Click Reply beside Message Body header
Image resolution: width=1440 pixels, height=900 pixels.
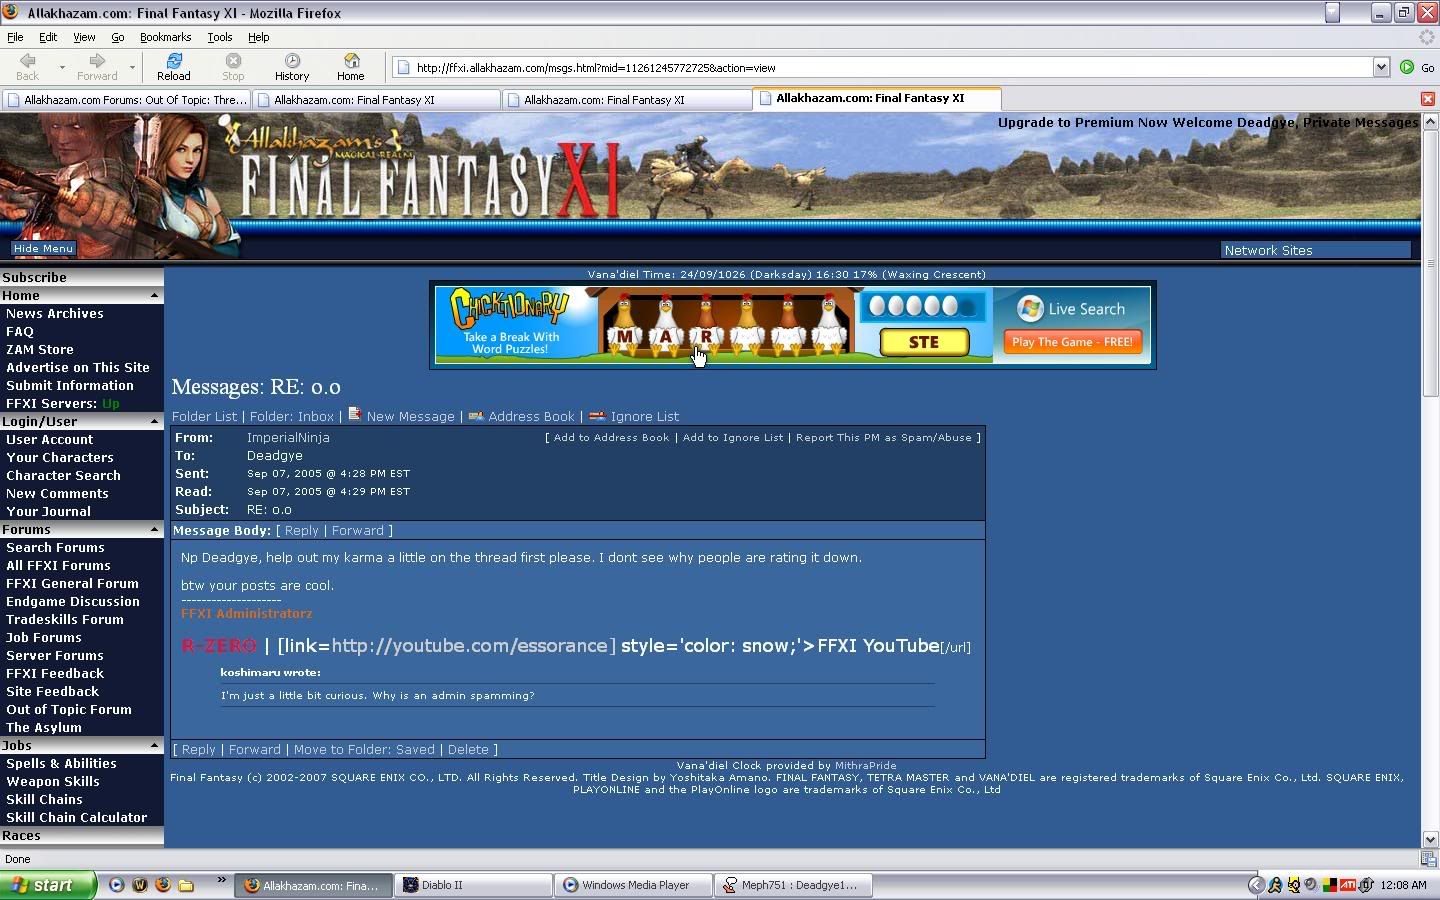(x=301, y=530)
